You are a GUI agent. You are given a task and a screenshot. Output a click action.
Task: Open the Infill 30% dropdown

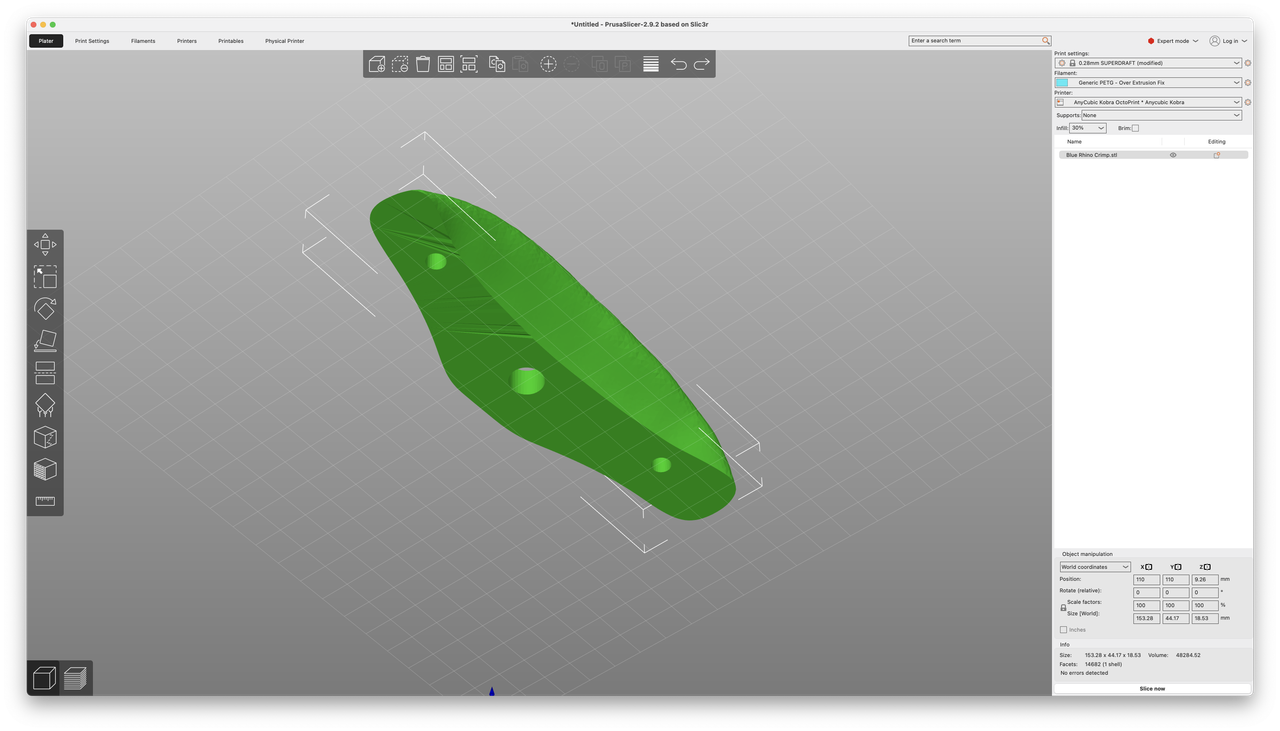(x=1088, y=128)
